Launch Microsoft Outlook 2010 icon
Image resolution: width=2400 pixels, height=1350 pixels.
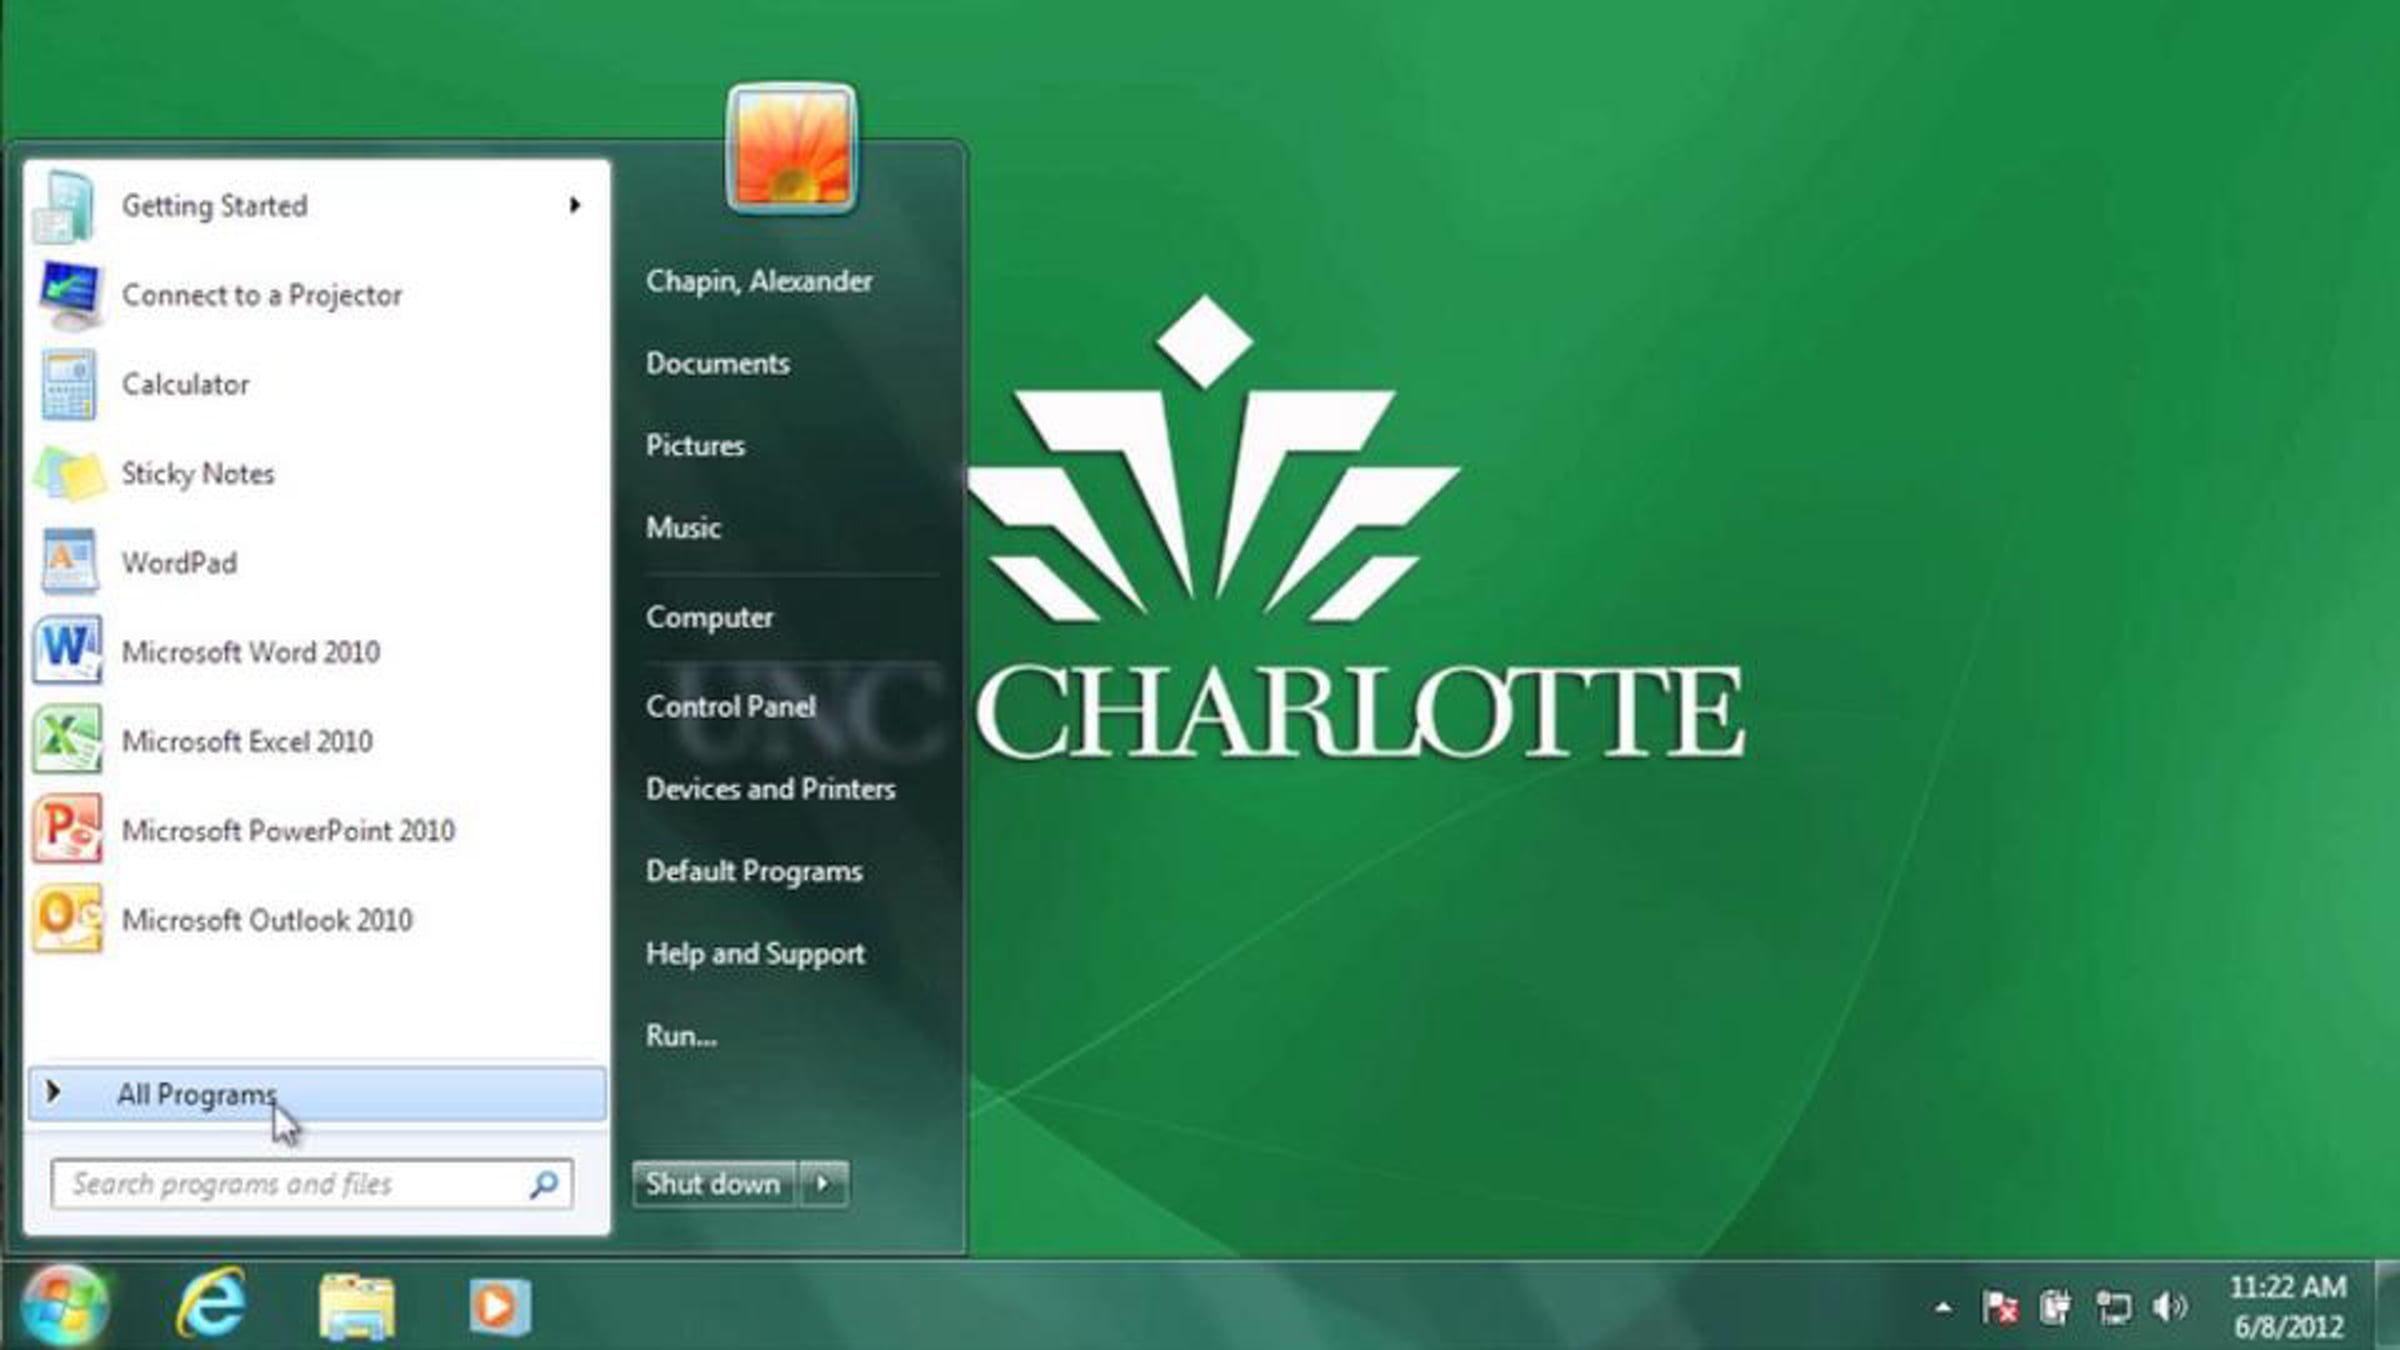[x=66, y=919]
